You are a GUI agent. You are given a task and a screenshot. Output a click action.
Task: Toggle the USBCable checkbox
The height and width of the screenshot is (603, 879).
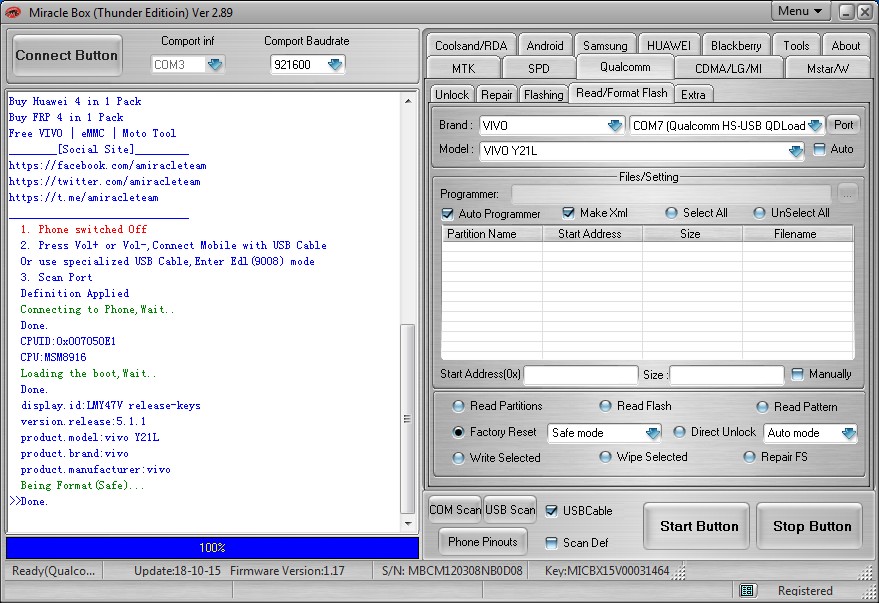click(552, 511)
